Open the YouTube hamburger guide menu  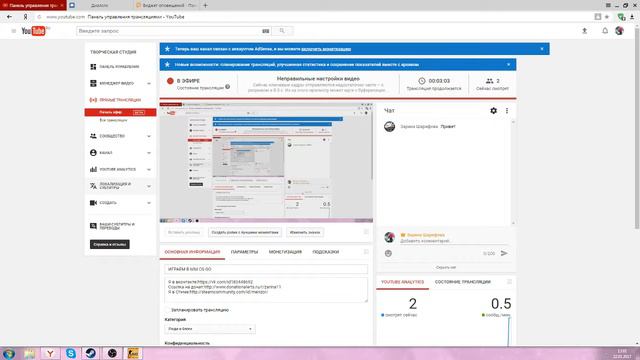13,31
